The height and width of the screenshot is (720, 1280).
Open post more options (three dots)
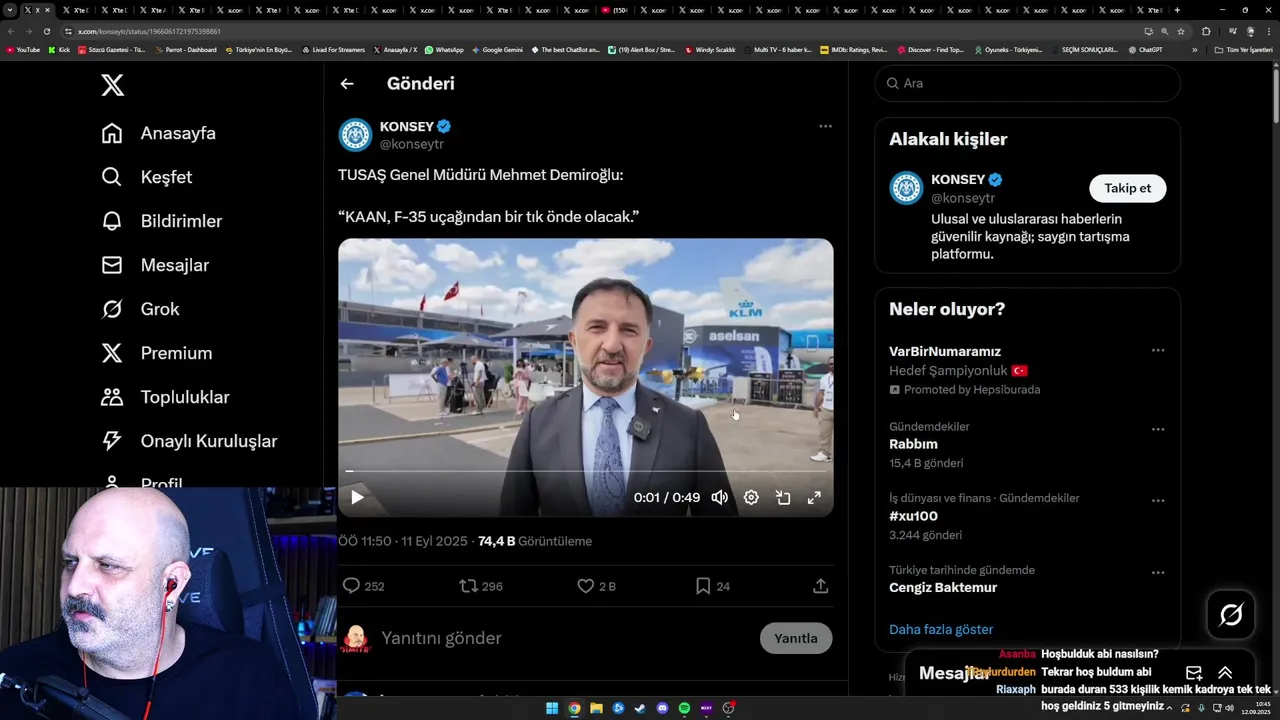click(x=825, y=126)
